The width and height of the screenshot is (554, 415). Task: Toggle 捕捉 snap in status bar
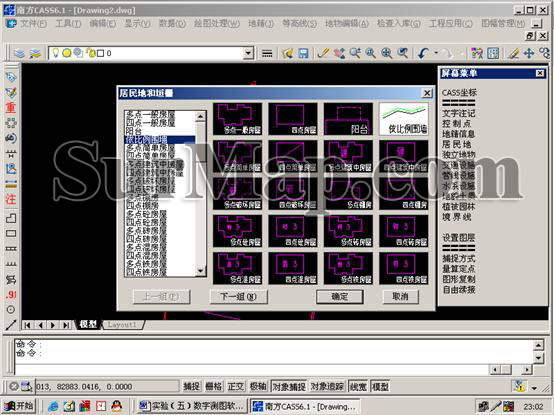point(191,387)
